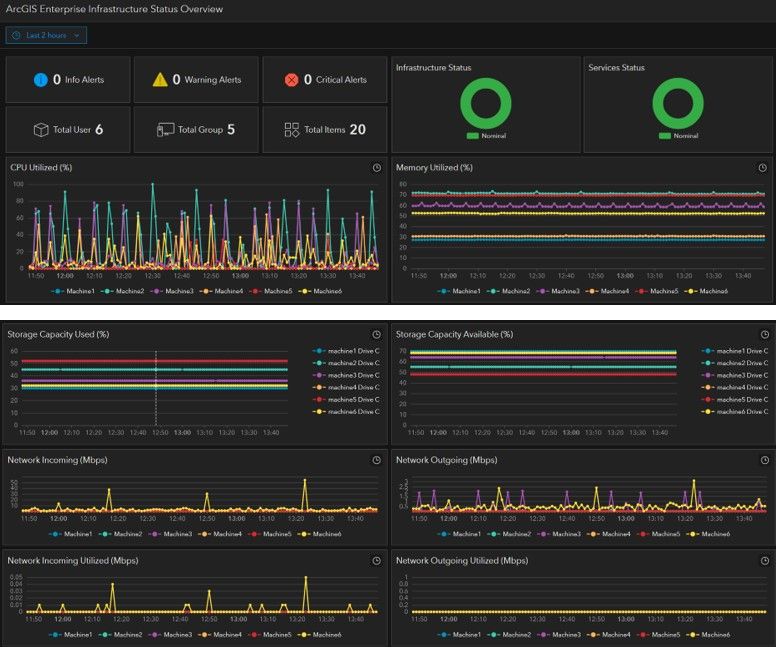Toggle Machine3 series in Memory Utilized legend
Viewport: 776px width, 647px height.
[558, 291]
